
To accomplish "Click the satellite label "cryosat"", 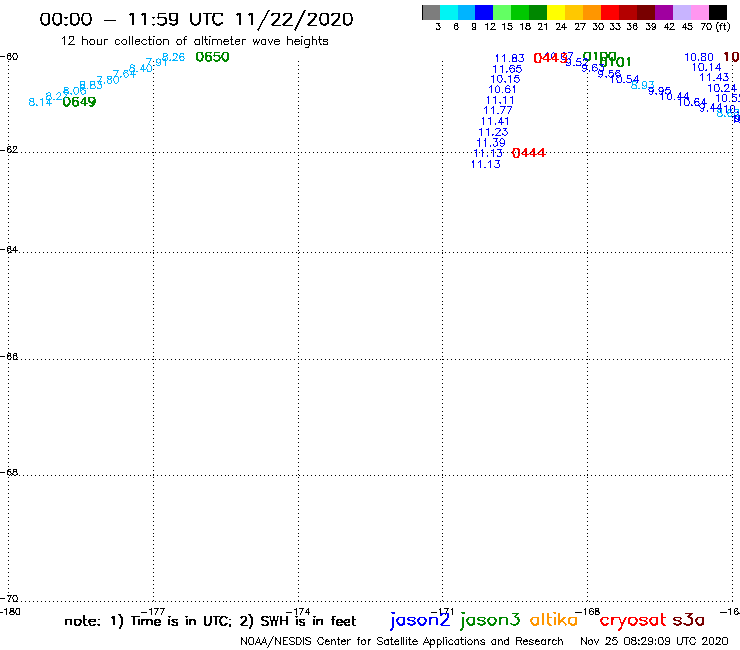I will 633,621.
